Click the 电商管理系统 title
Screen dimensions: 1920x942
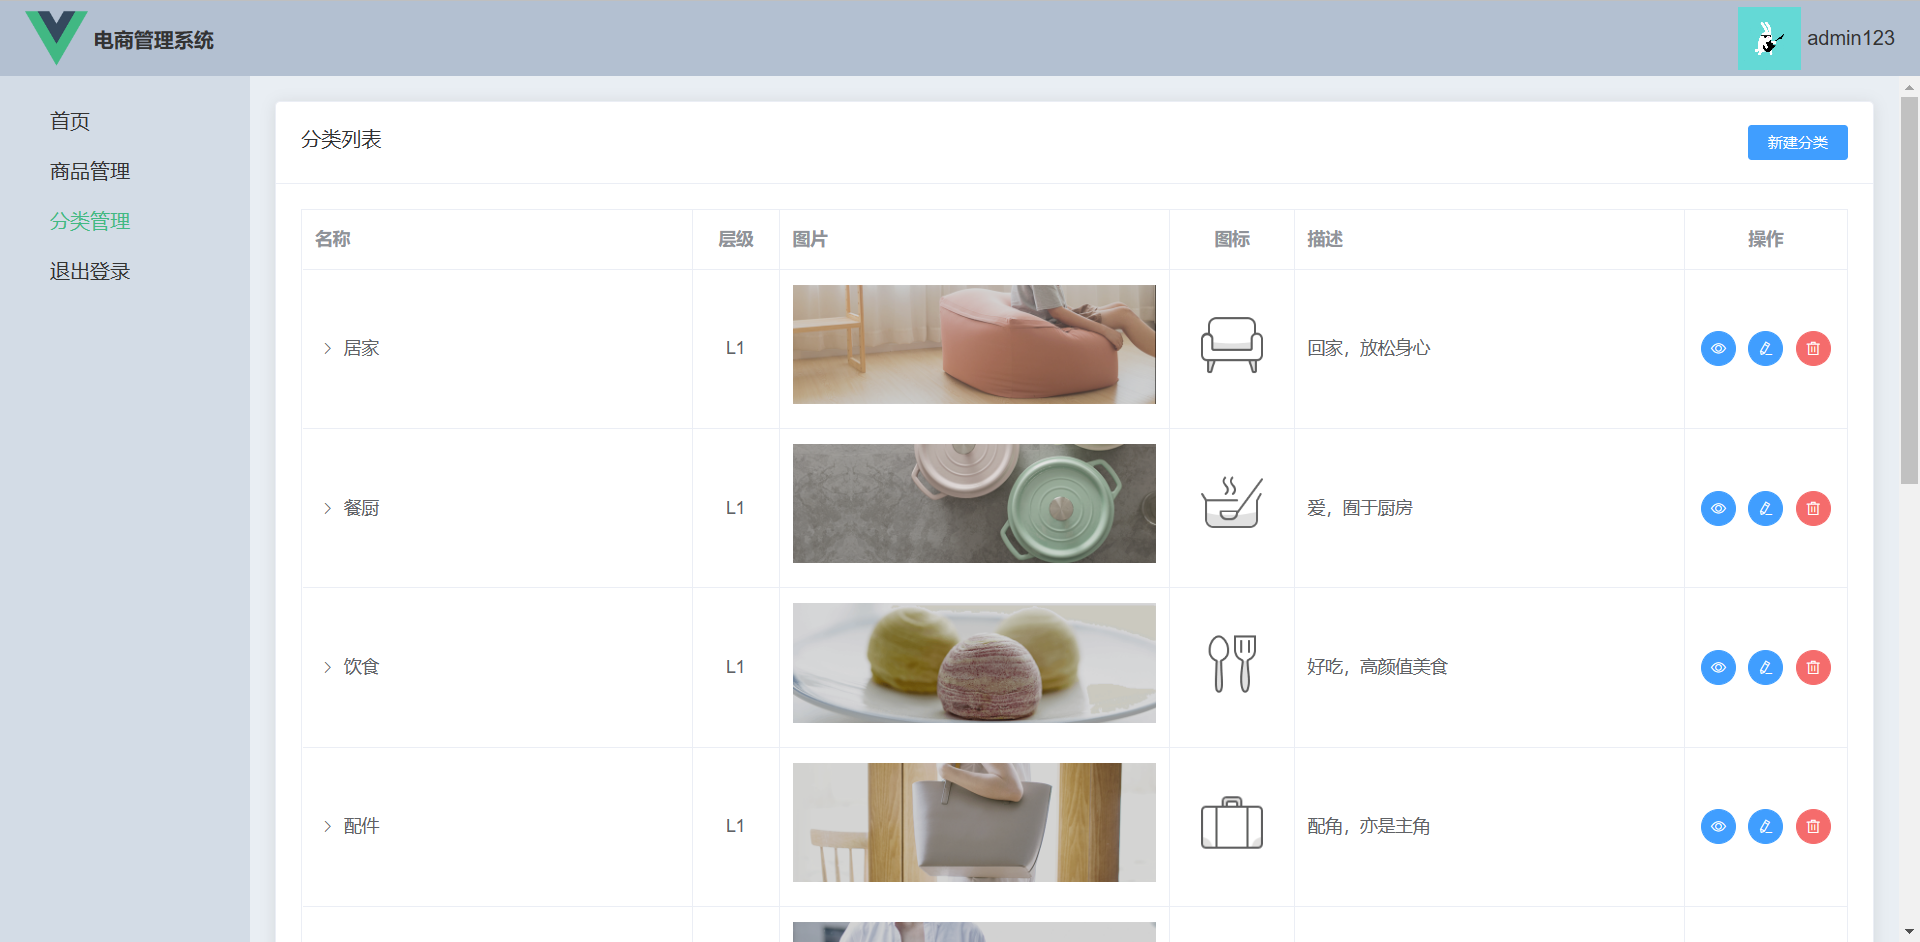[x=154, y=40]
